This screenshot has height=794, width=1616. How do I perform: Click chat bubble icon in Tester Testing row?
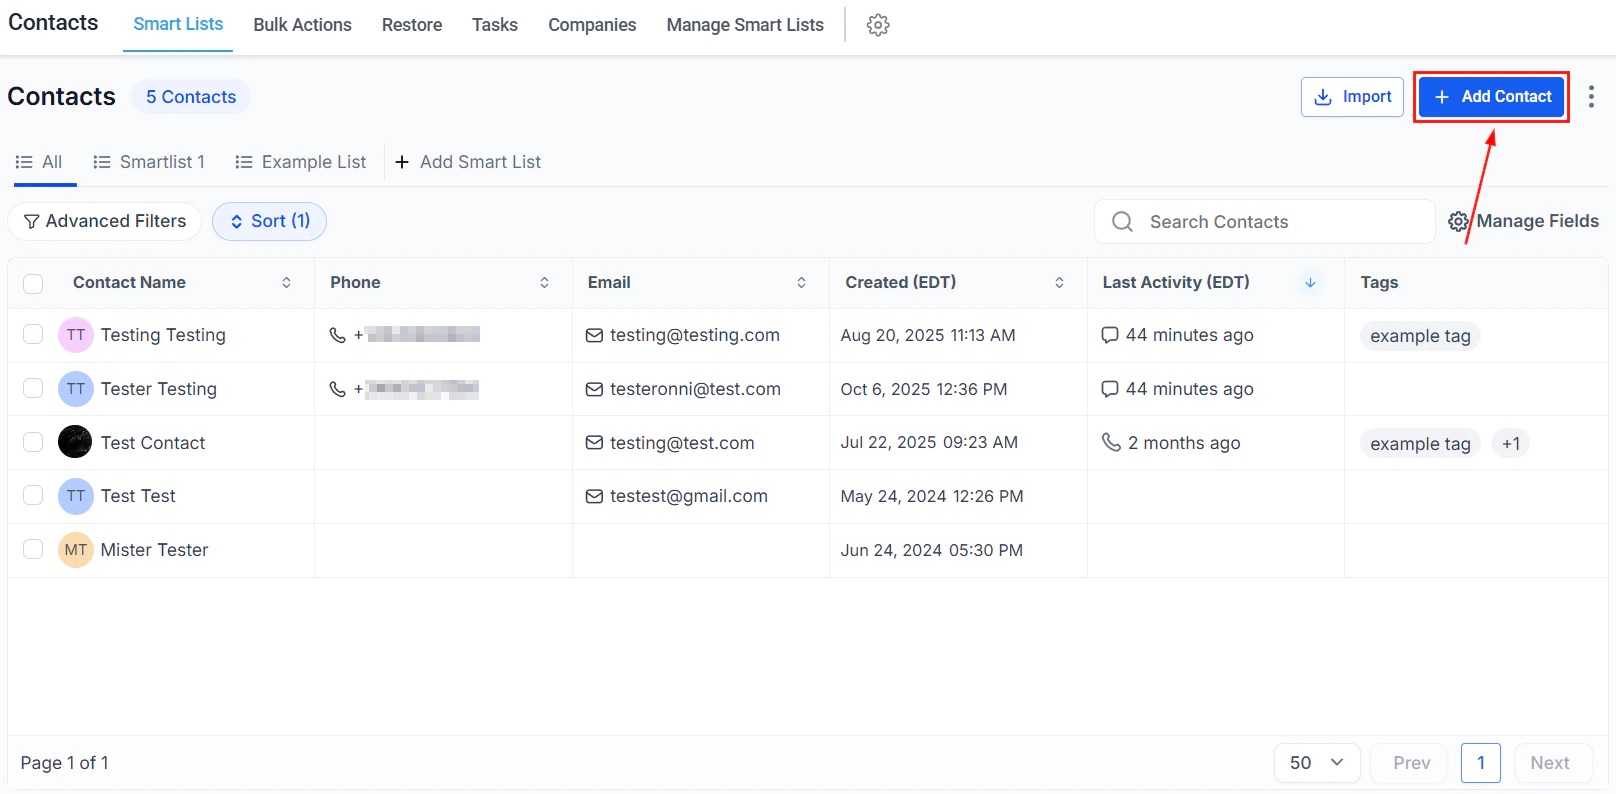[1110, 389]
